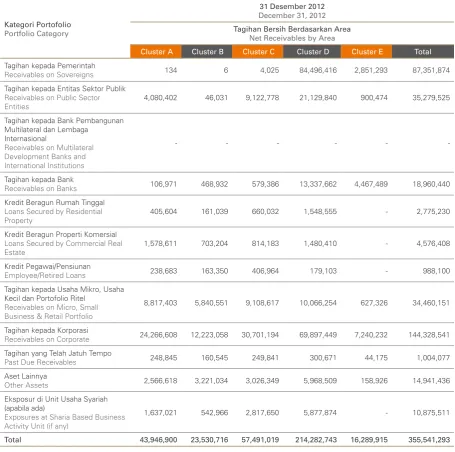
Task: Click total 144,328,541 for Corporate
Action: click(x=429, y=335)
